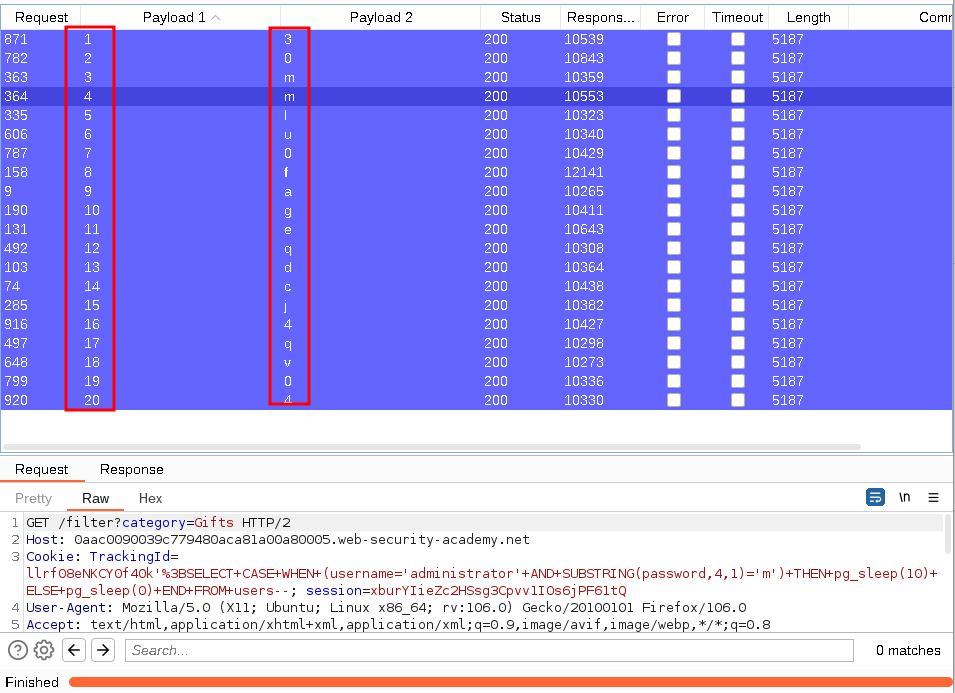Select the Pretty view tab

33,498
